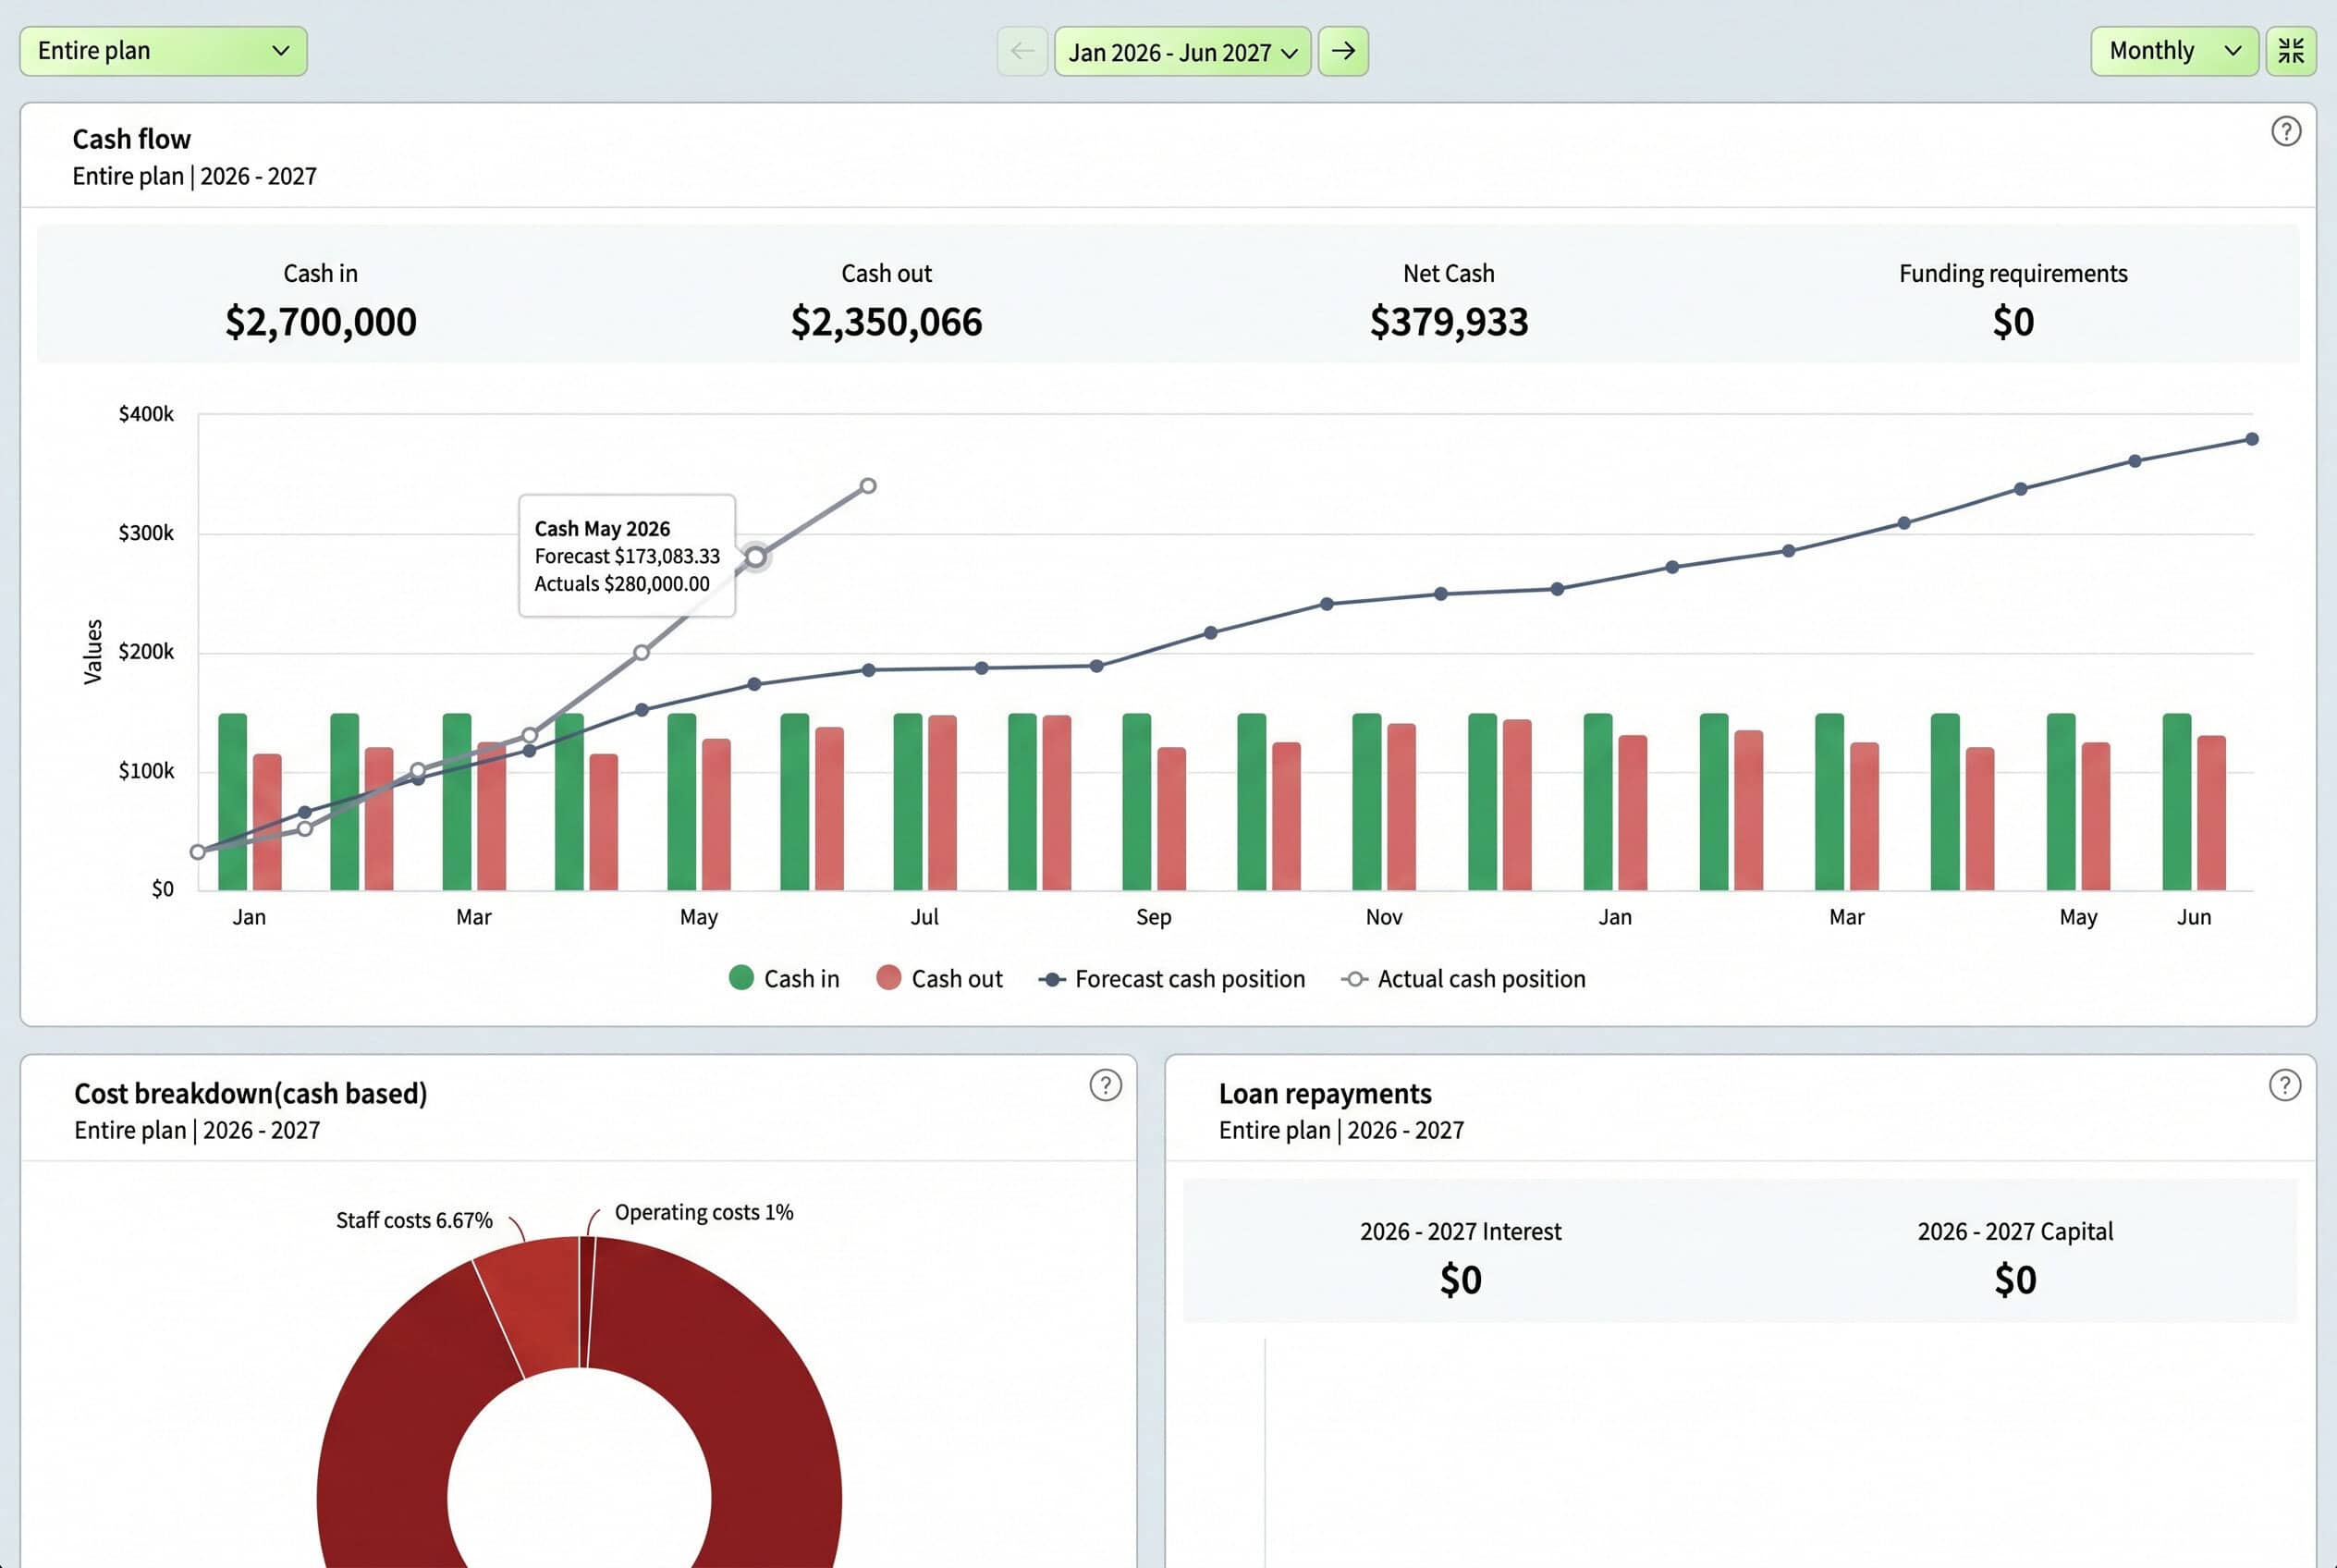Advance to next date range arrow

click(1343, 51)
